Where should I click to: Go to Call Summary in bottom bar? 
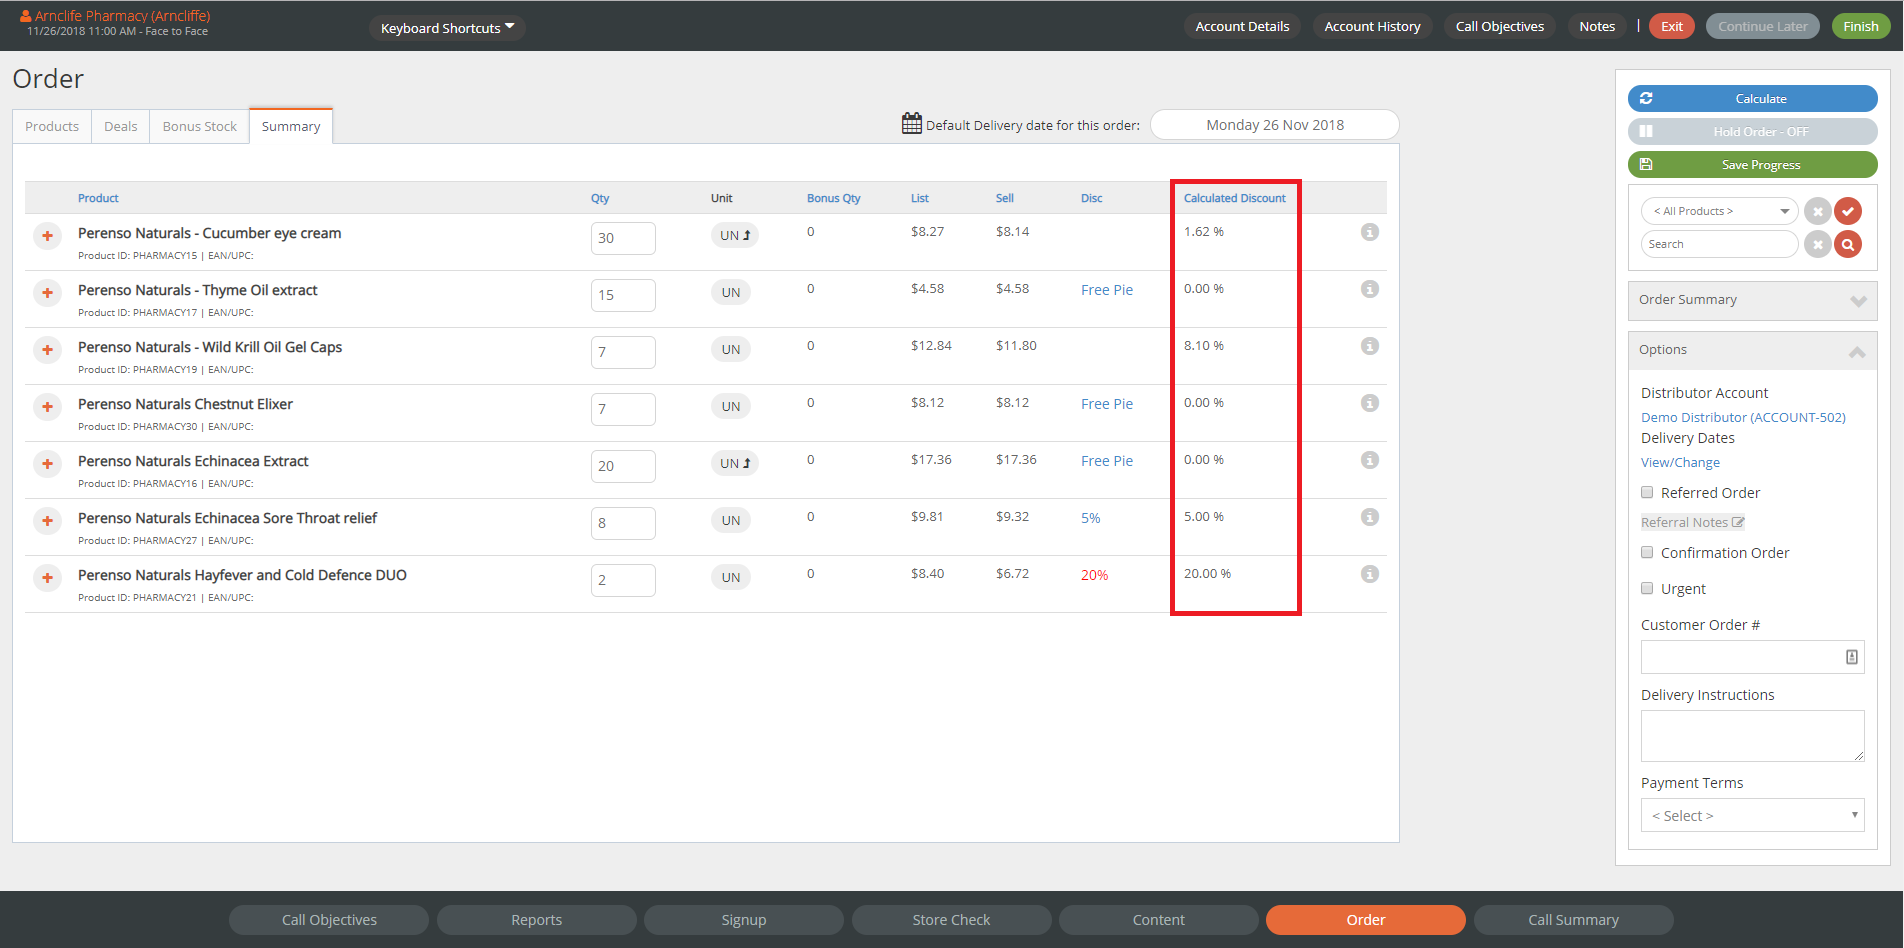[1573, 920]
